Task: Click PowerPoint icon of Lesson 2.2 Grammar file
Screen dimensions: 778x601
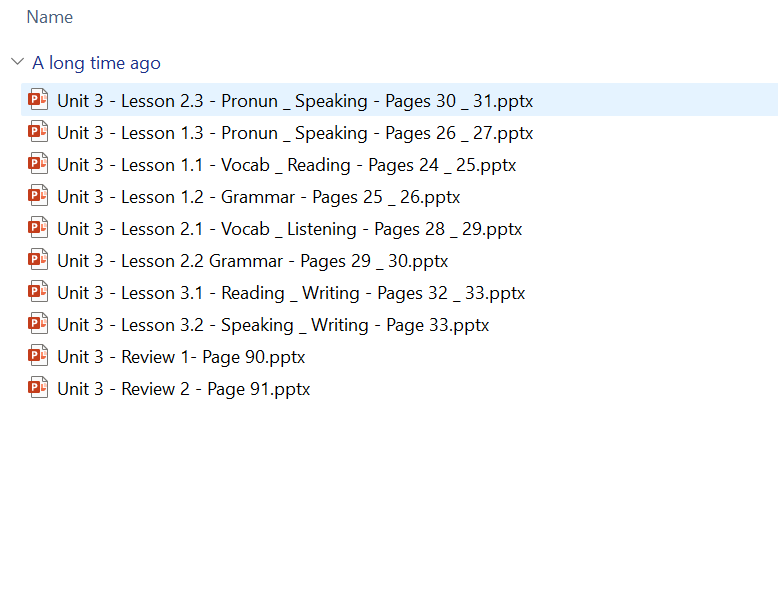Action: [38, 260]
